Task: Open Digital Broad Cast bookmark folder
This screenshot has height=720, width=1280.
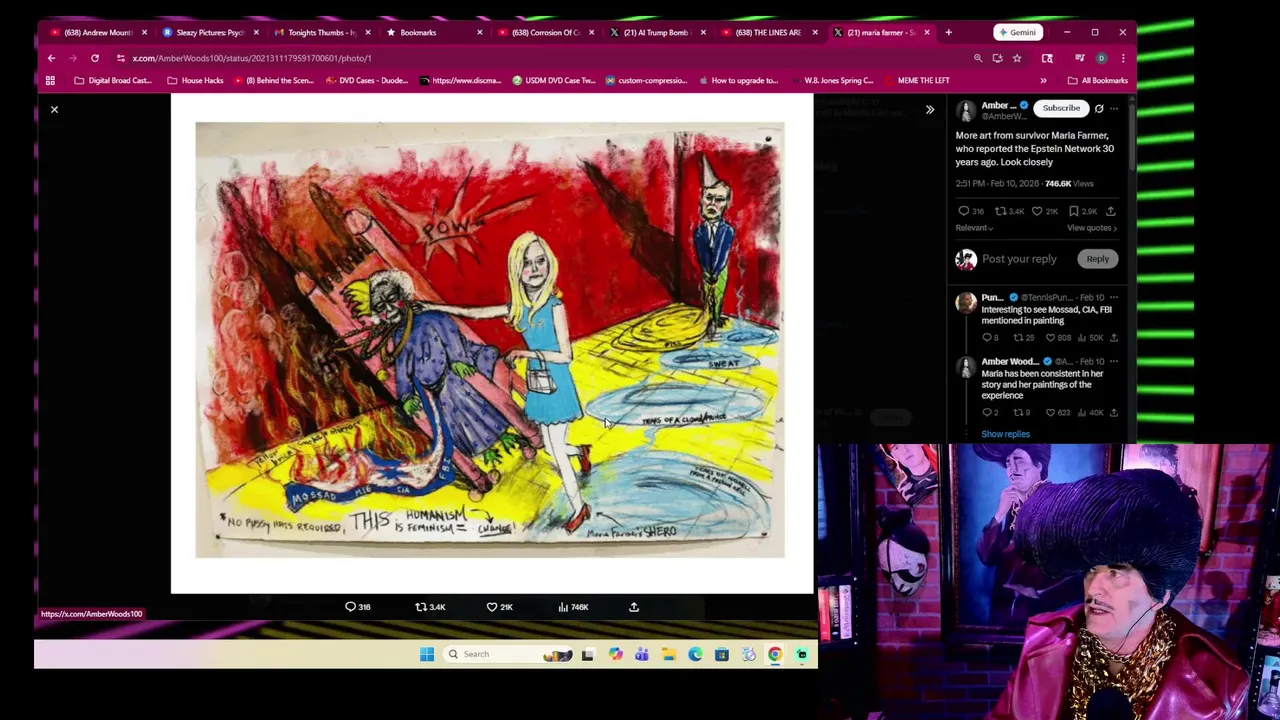Action: click(x=112, y=80)
